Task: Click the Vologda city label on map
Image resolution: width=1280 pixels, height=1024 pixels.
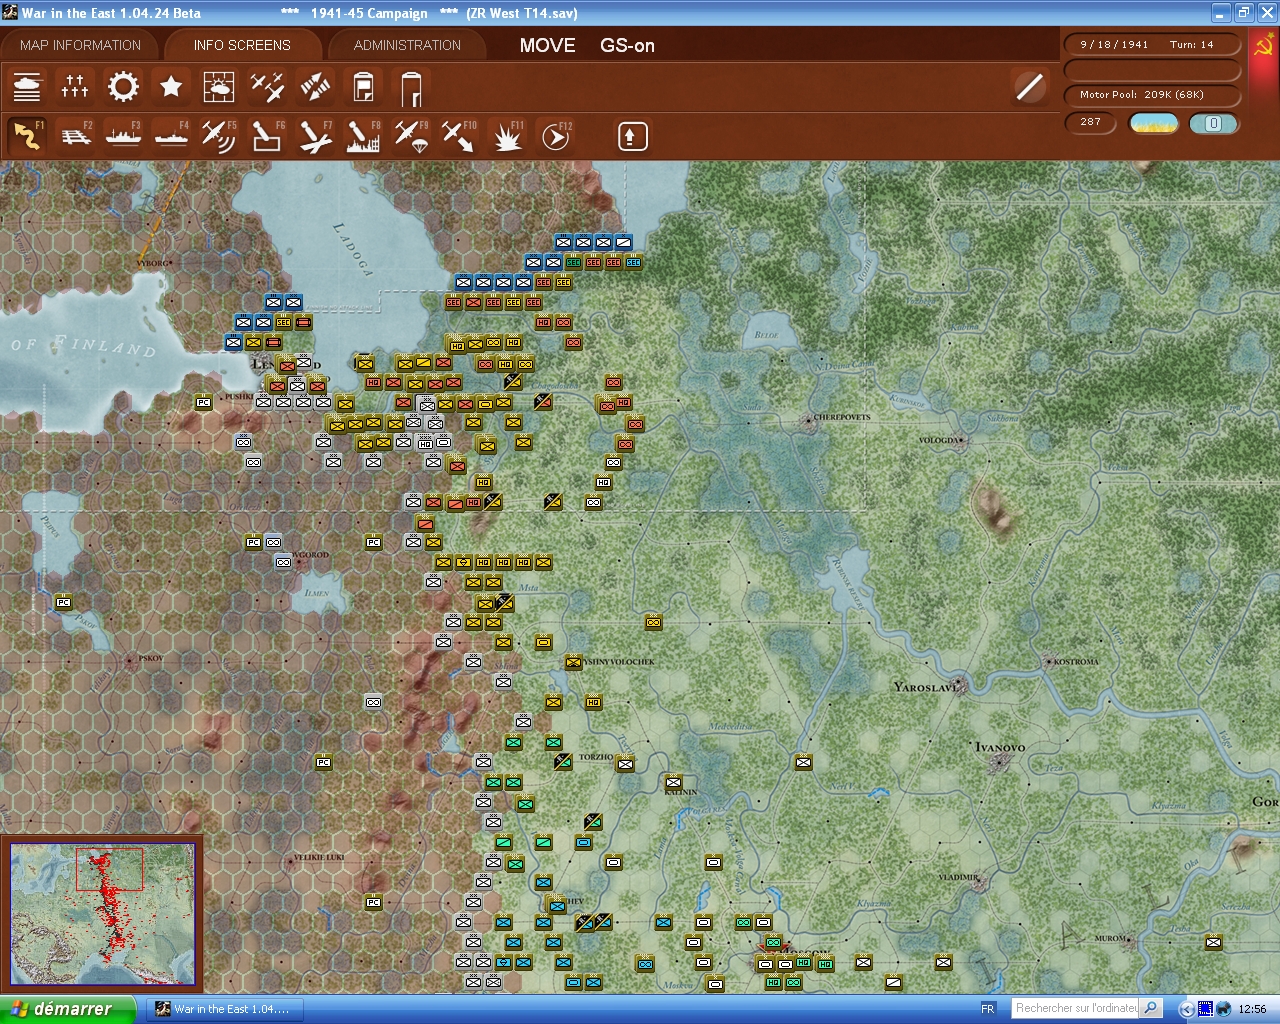Action: [x=940, y=440]
